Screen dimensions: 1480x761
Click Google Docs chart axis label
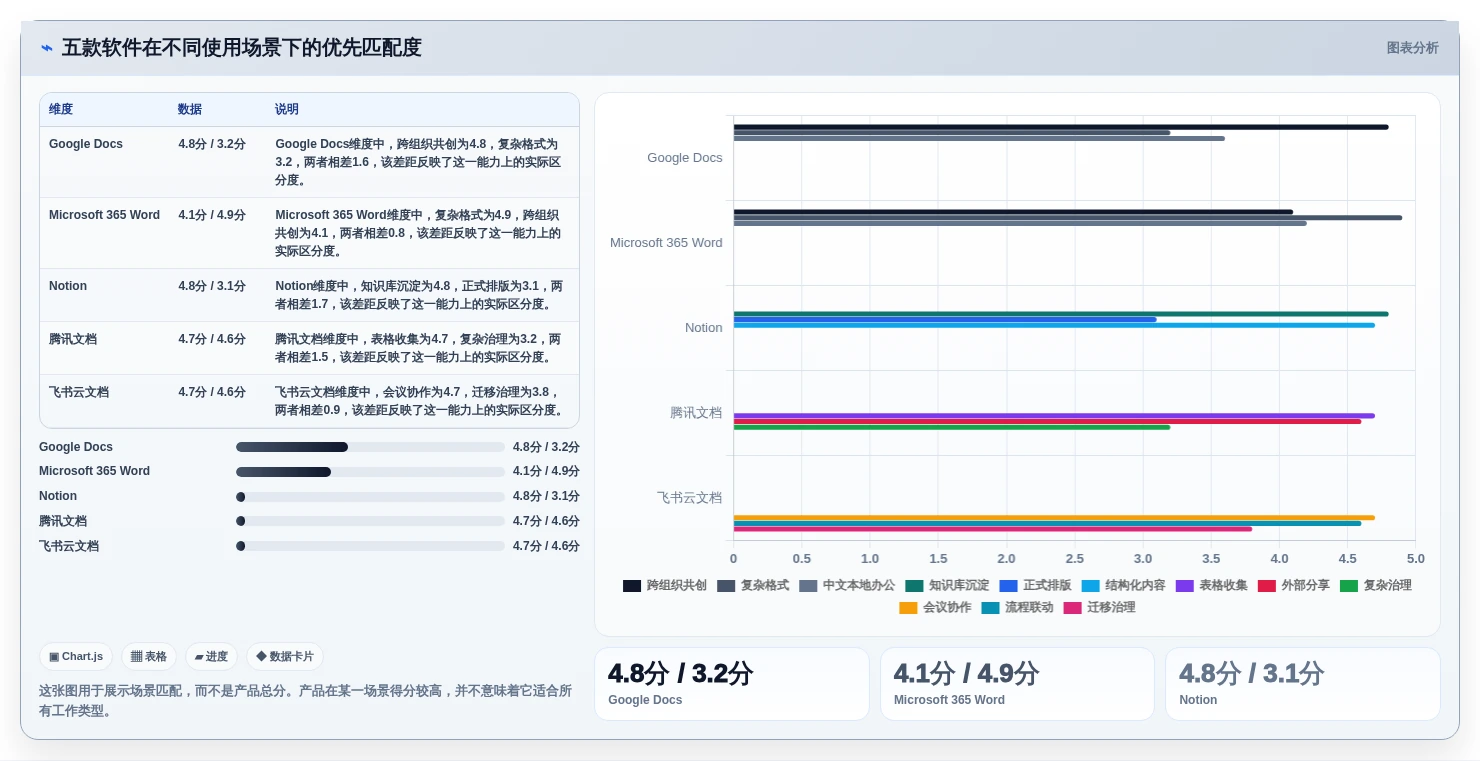click(x=685, y=158)
